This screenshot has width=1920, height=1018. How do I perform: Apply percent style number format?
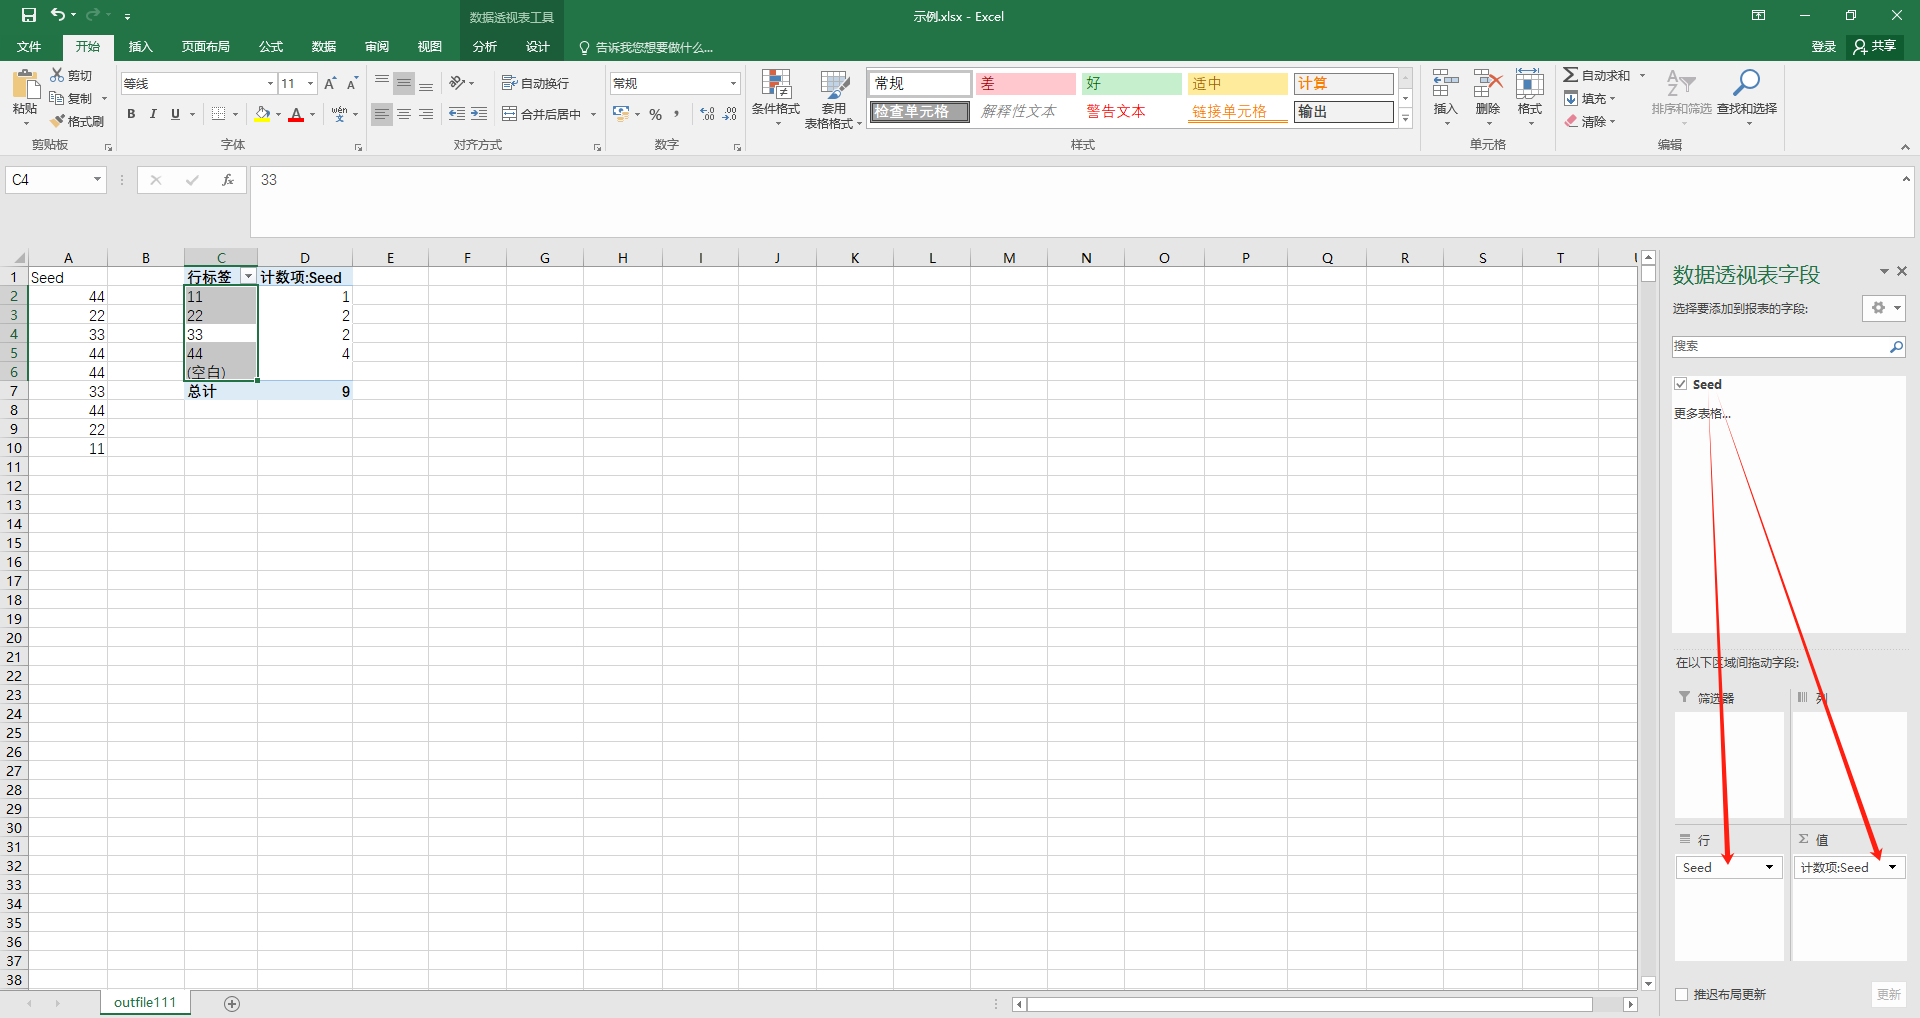tap(655, 114)
